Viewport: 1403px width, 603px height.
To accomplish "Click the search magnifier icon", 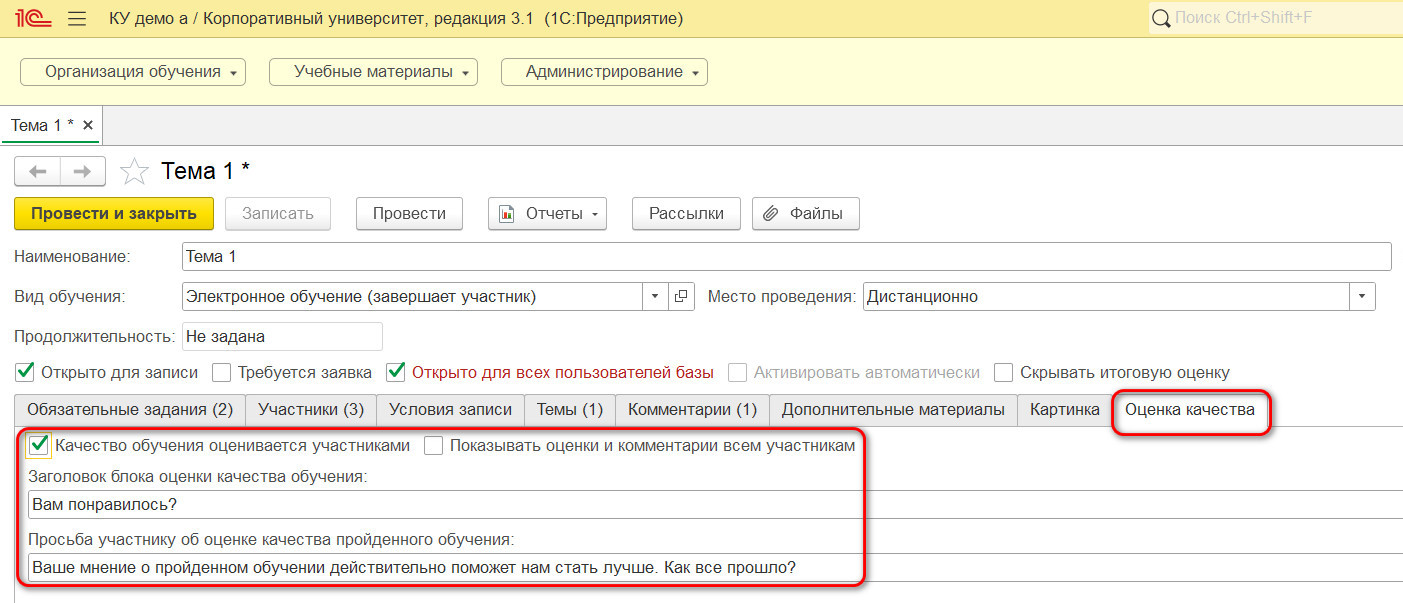I will pos(1161,18).
